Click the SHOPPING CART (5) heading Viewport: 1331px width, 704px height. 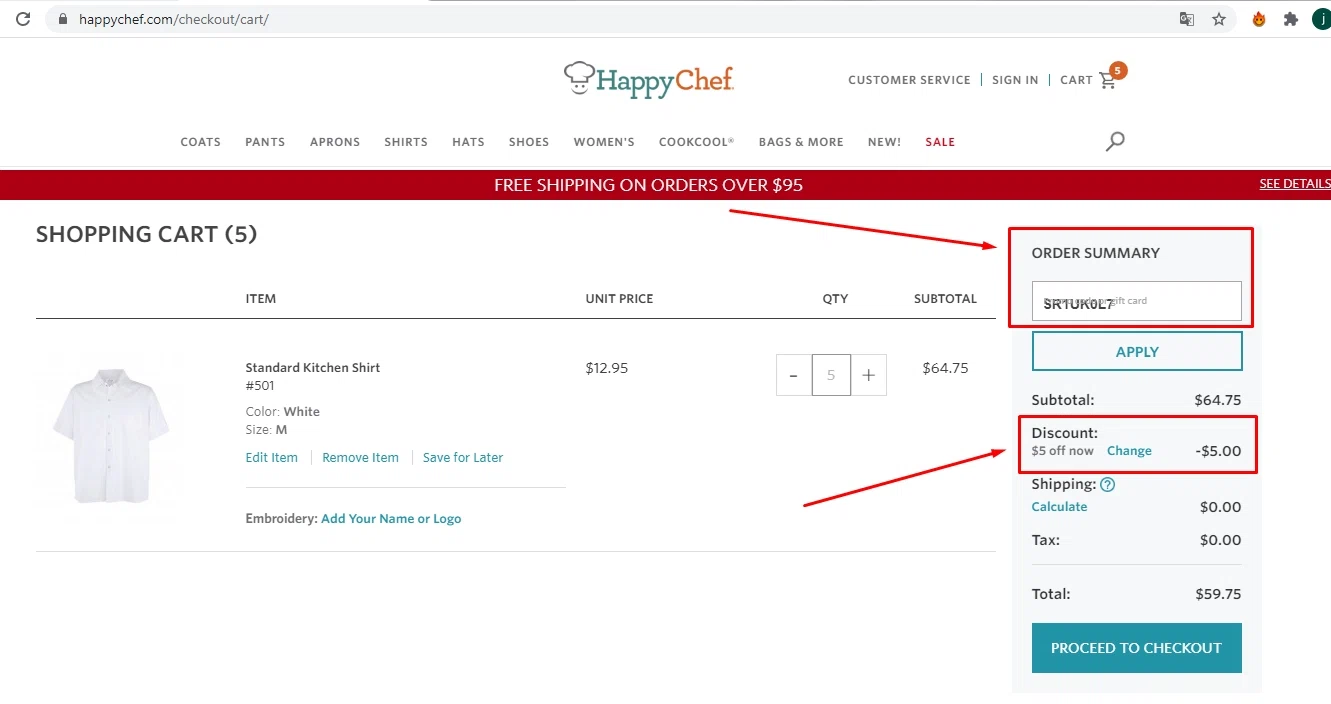(146, 234)
